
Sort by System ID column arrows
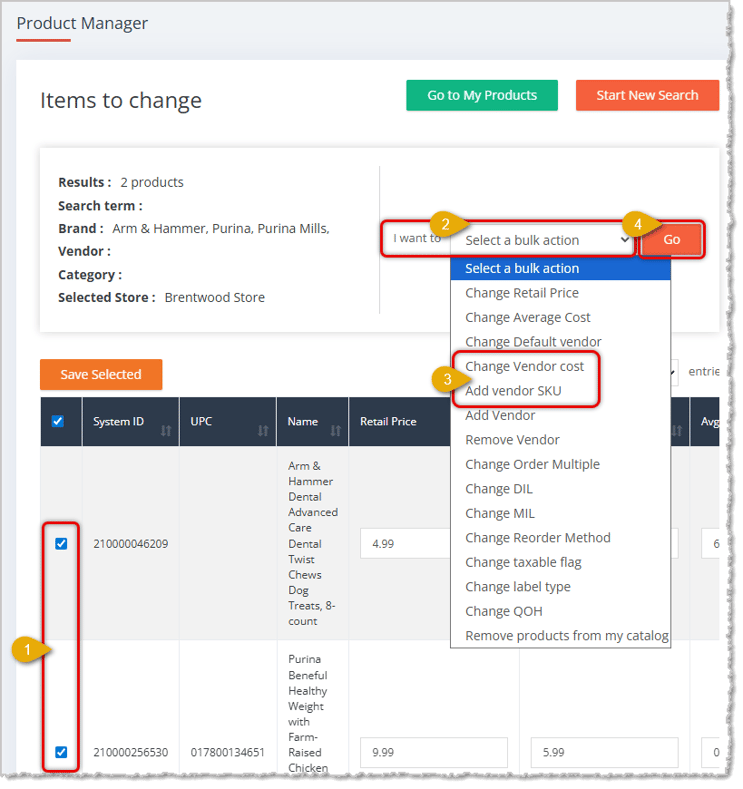(x=166, y=430)
